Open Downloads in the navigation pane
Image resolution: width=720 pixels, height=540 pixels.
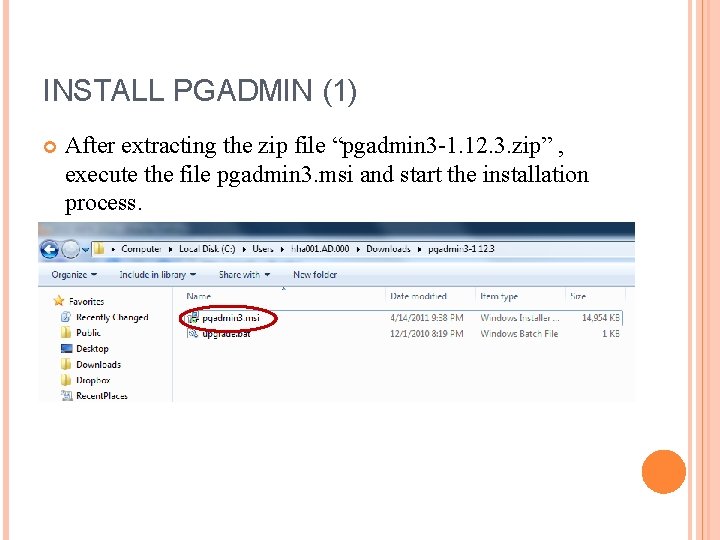coord(98,365)
